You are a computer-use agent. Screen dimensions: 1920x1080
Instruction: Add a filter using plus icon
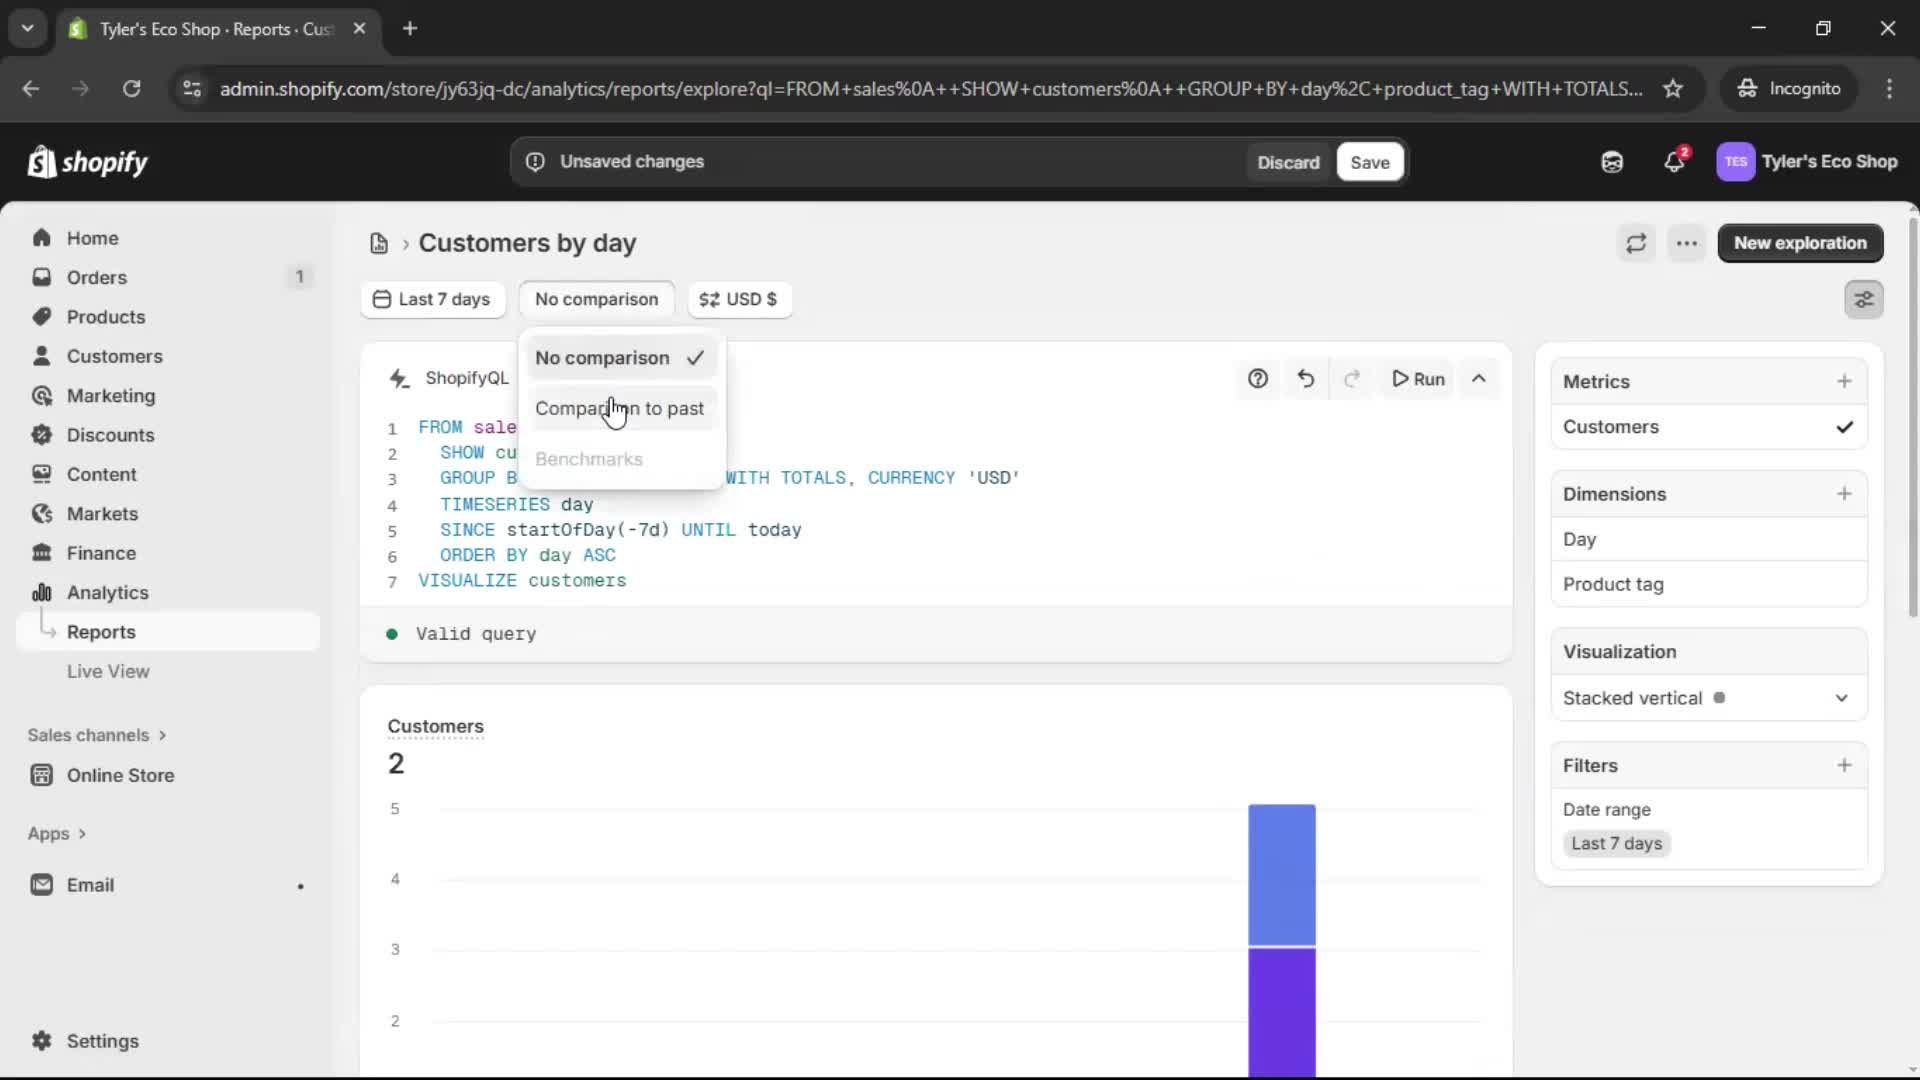coord(1844,765)
